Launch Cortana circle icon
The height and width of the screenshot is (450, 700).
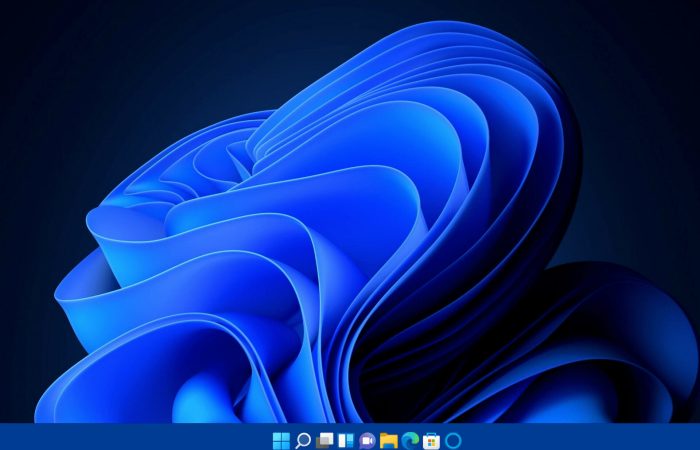pos(453,441)
